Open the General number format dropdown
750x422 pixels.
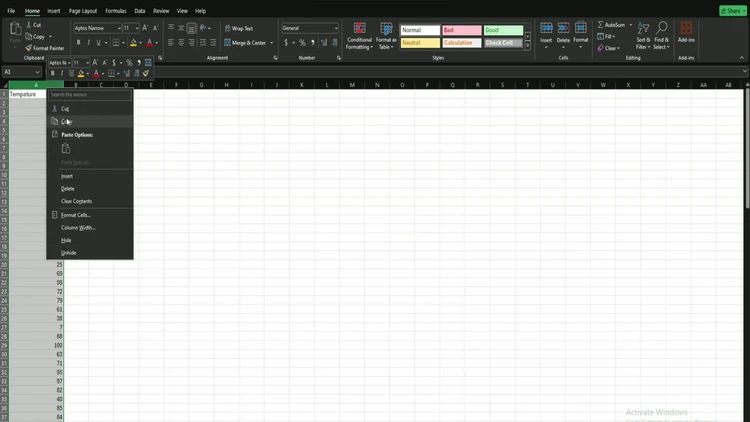click(336, 28)
